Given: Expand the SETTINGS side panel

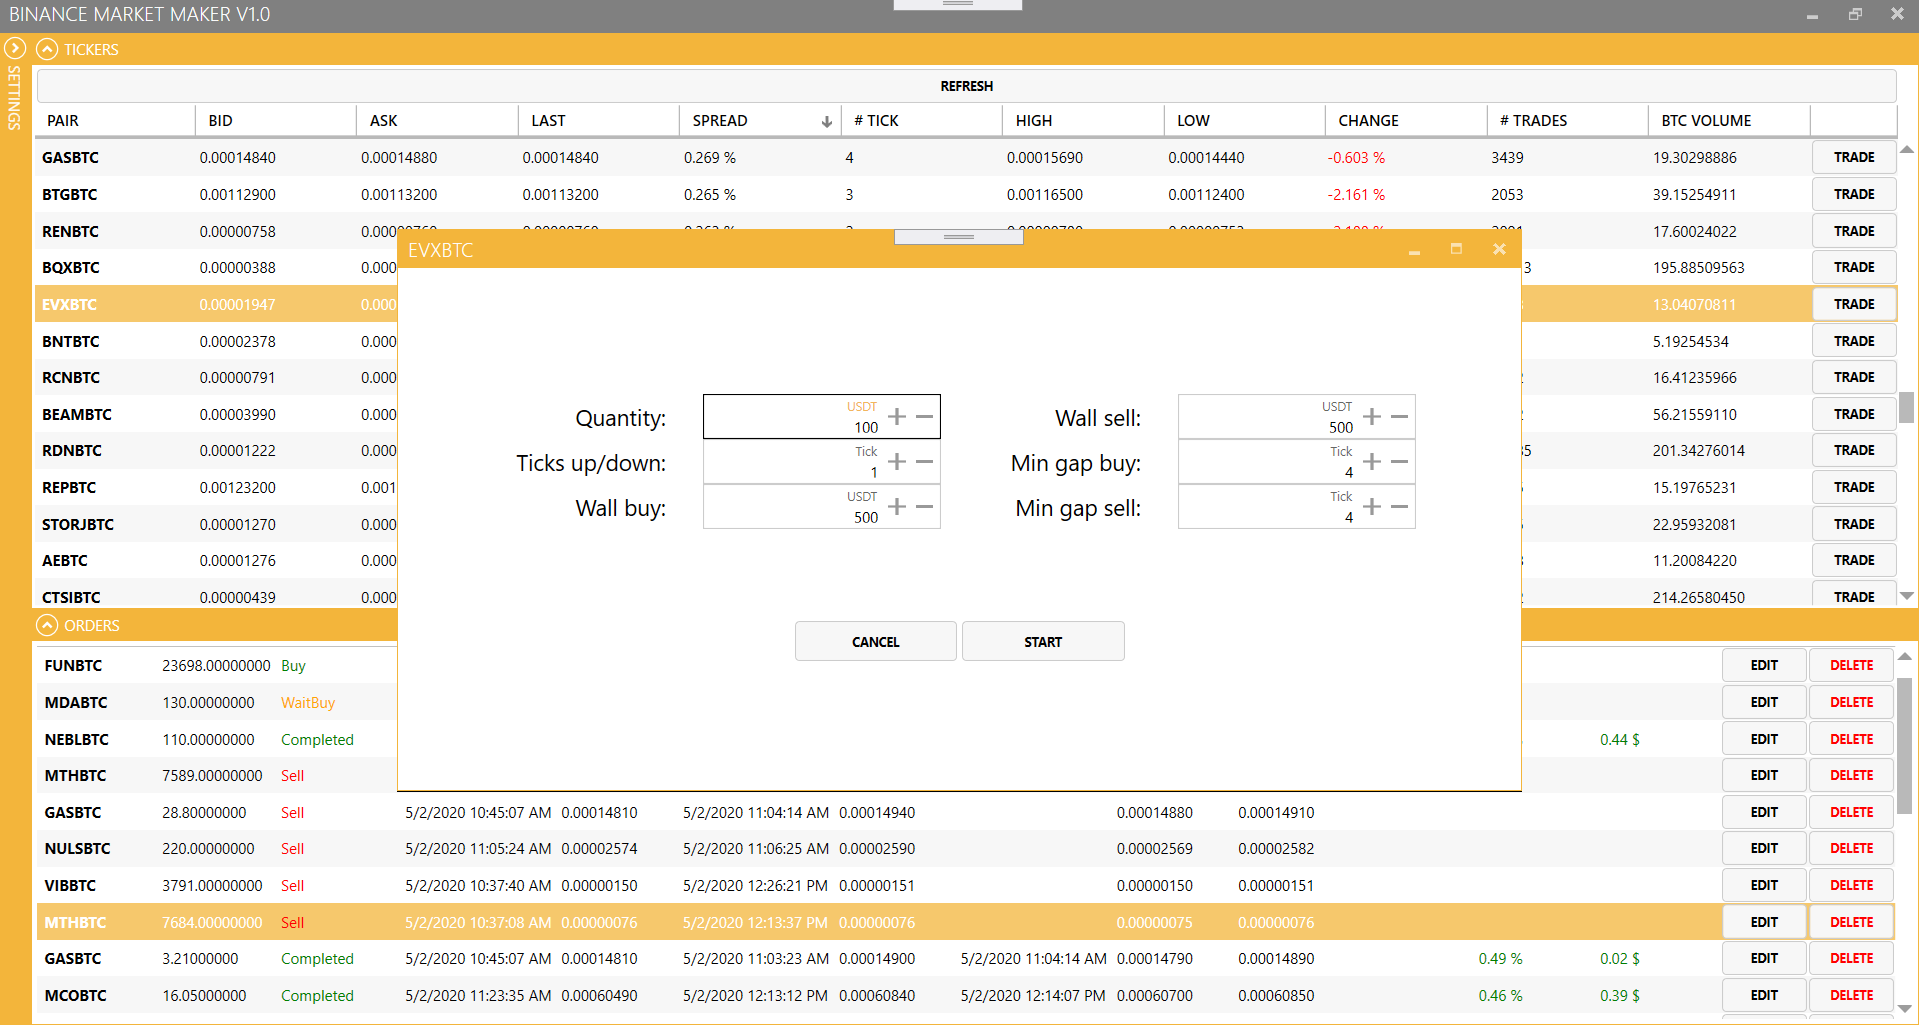Looking at the screenshot, I should [15, 47].
